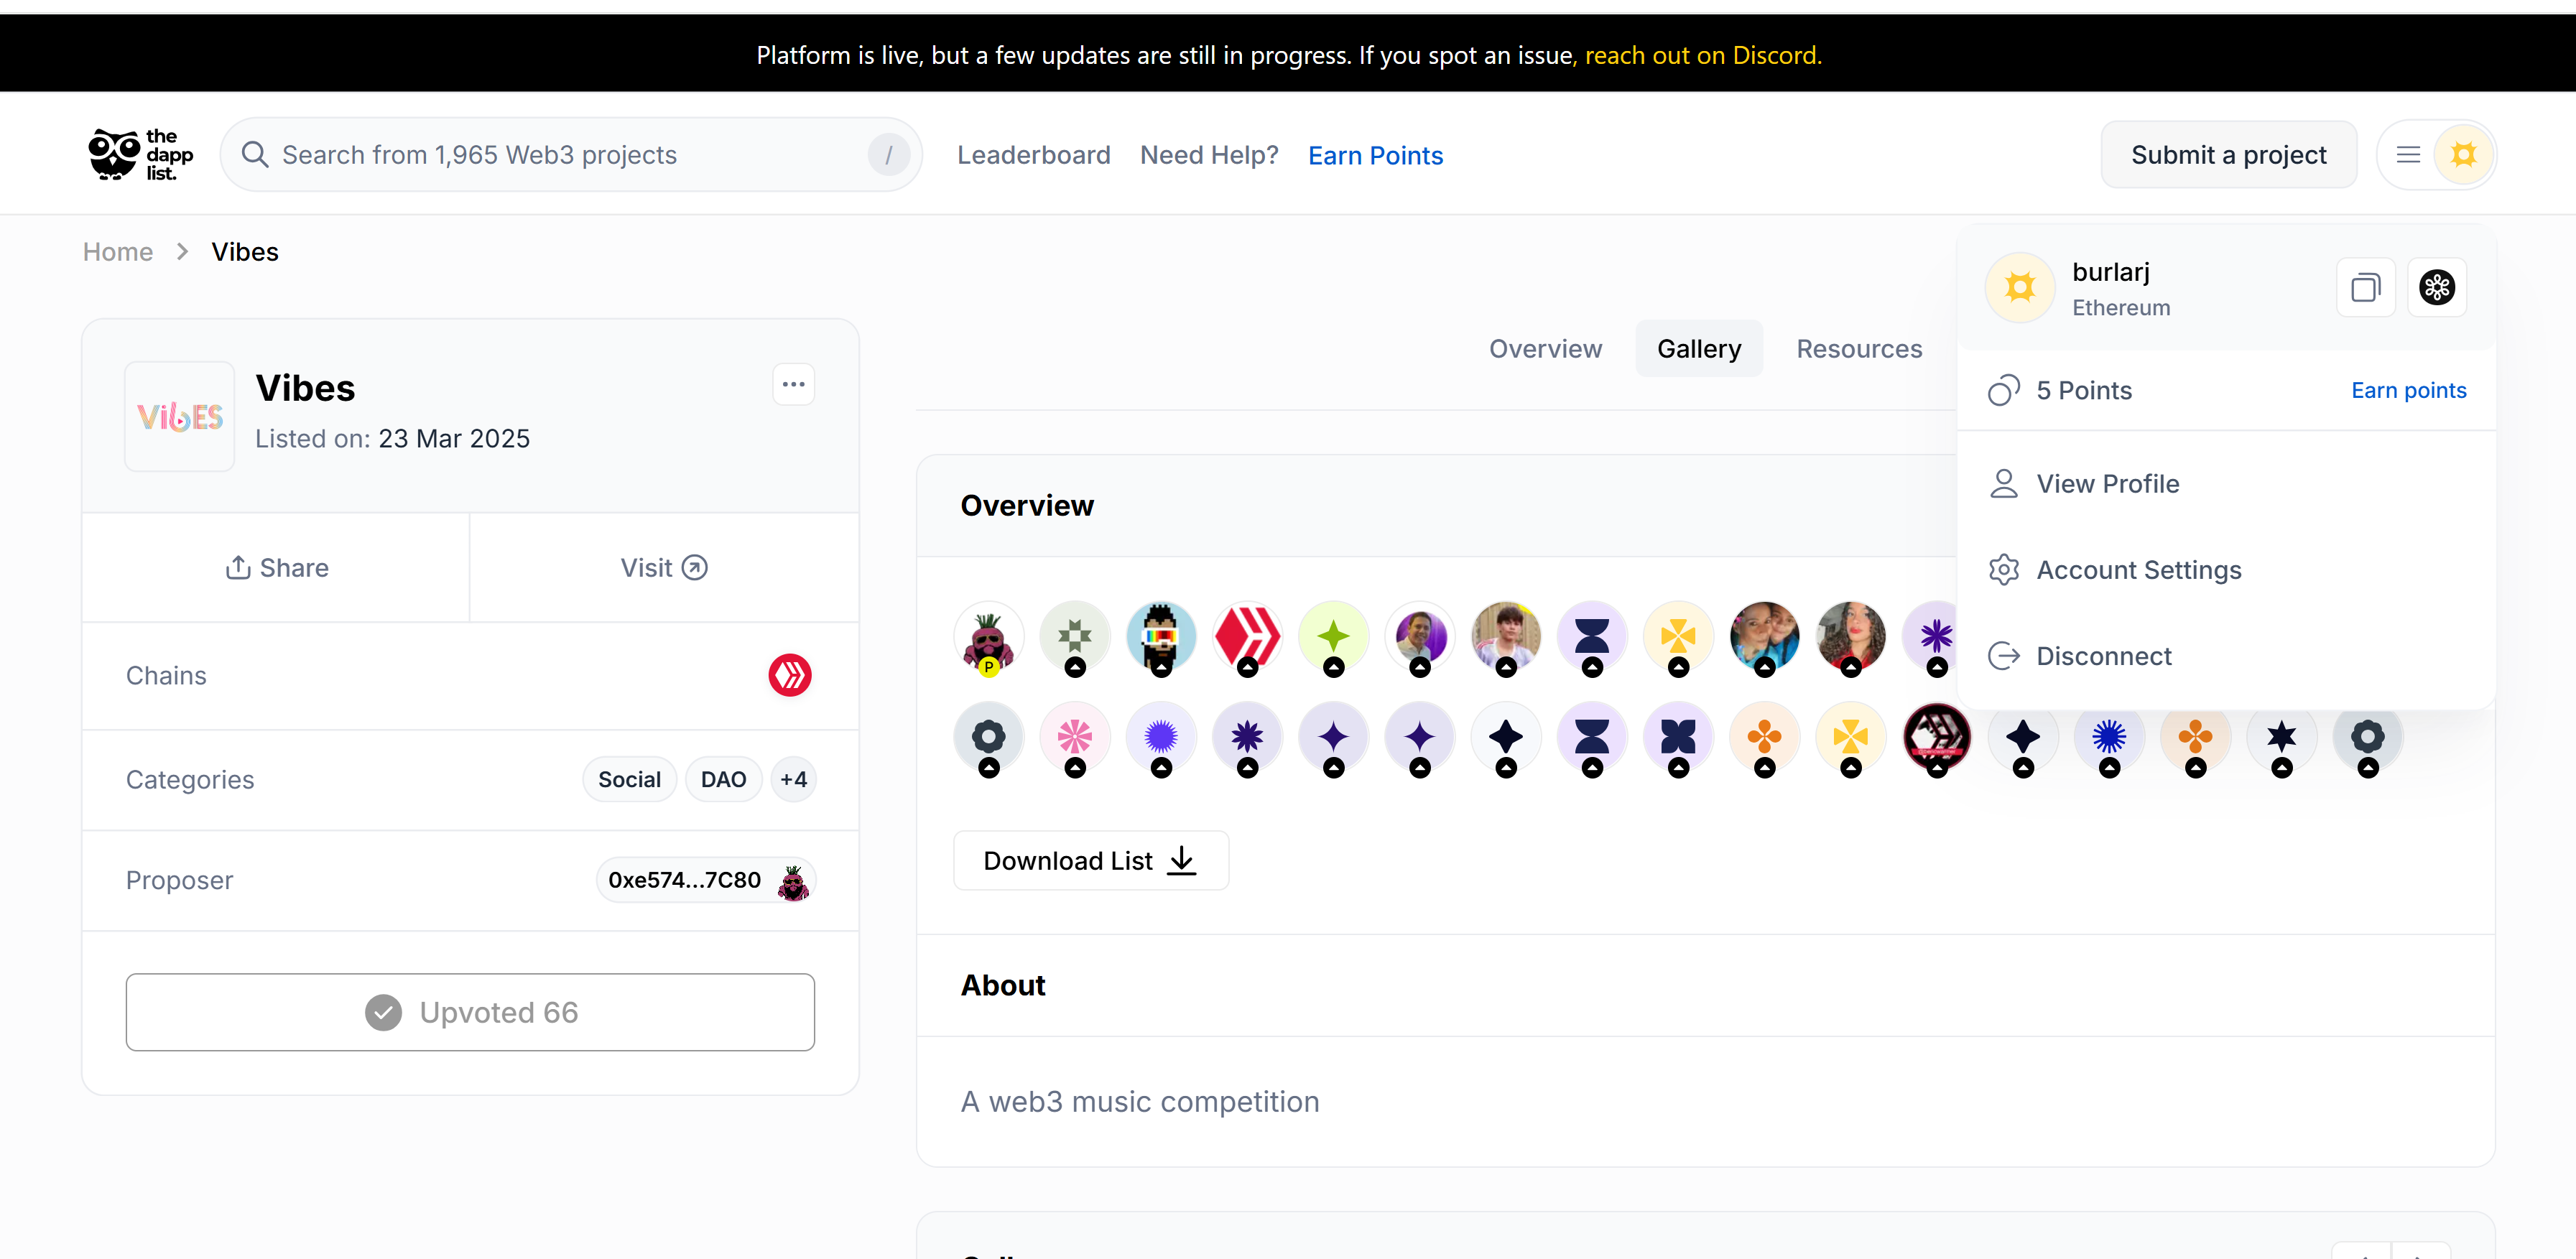Expand the +4 categories chip
Viewport: 2576px width, 1259px height.
(793, 779)
